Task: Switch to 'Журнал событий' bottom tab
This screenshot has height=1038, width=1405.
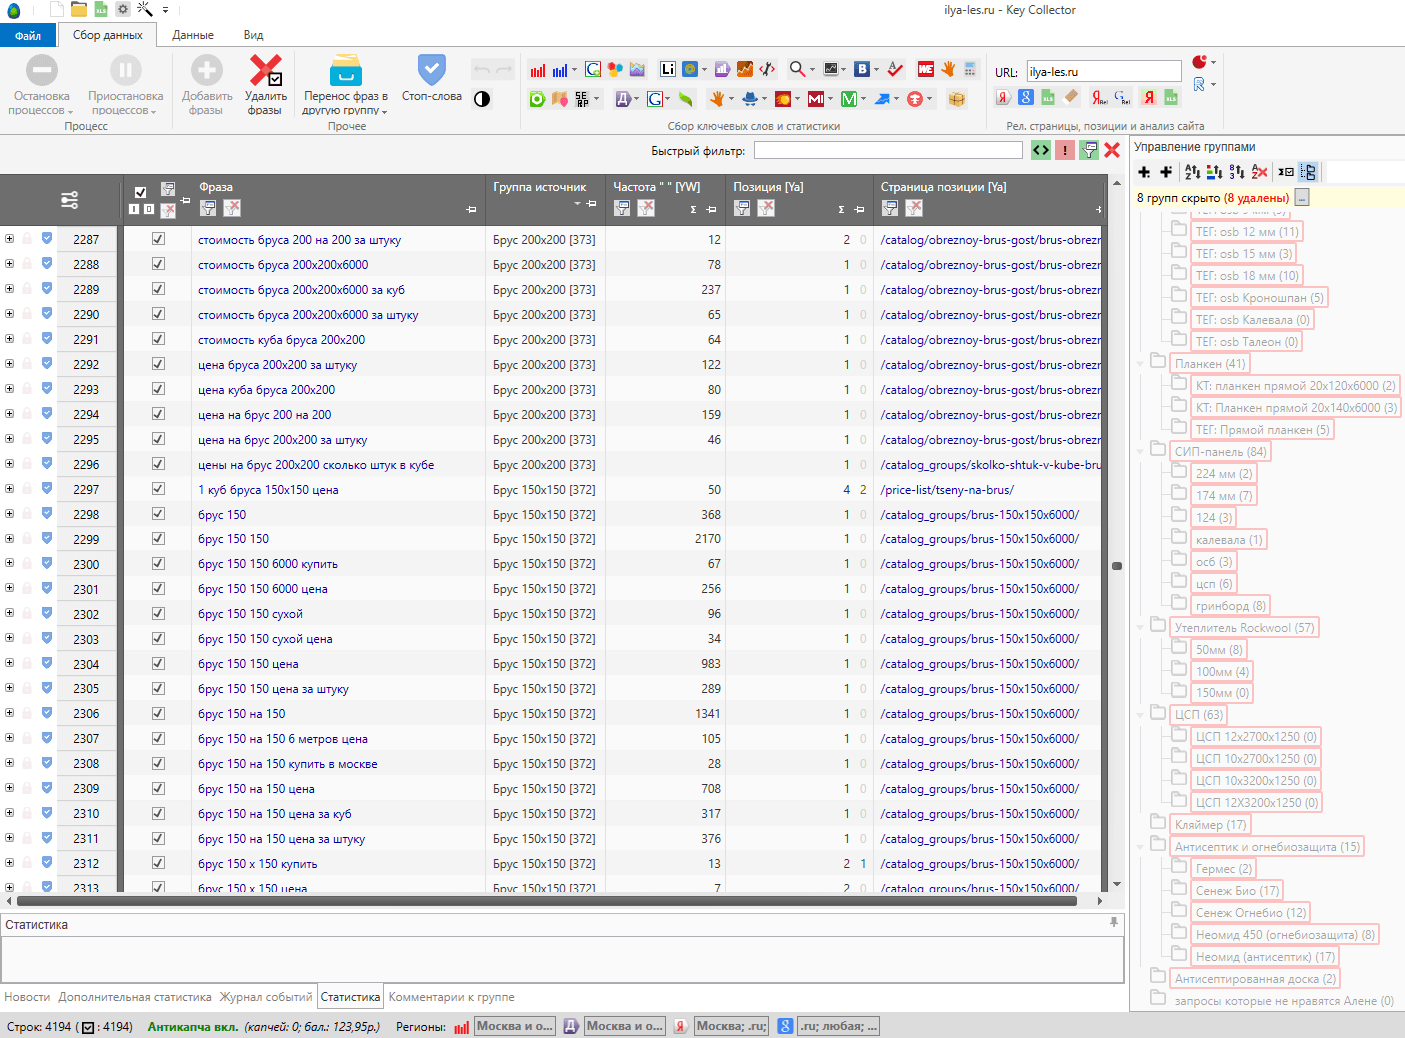Action: point(266,997)
